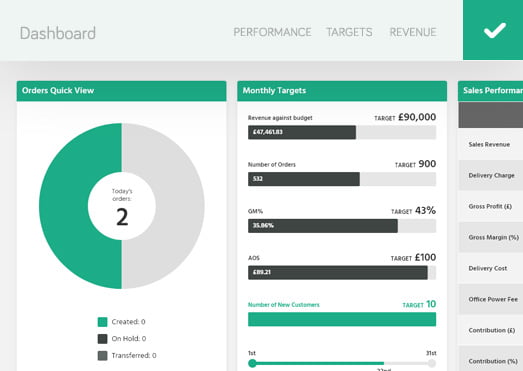
Task: Click the '900' orders target value
Action: tap(427, 164)
